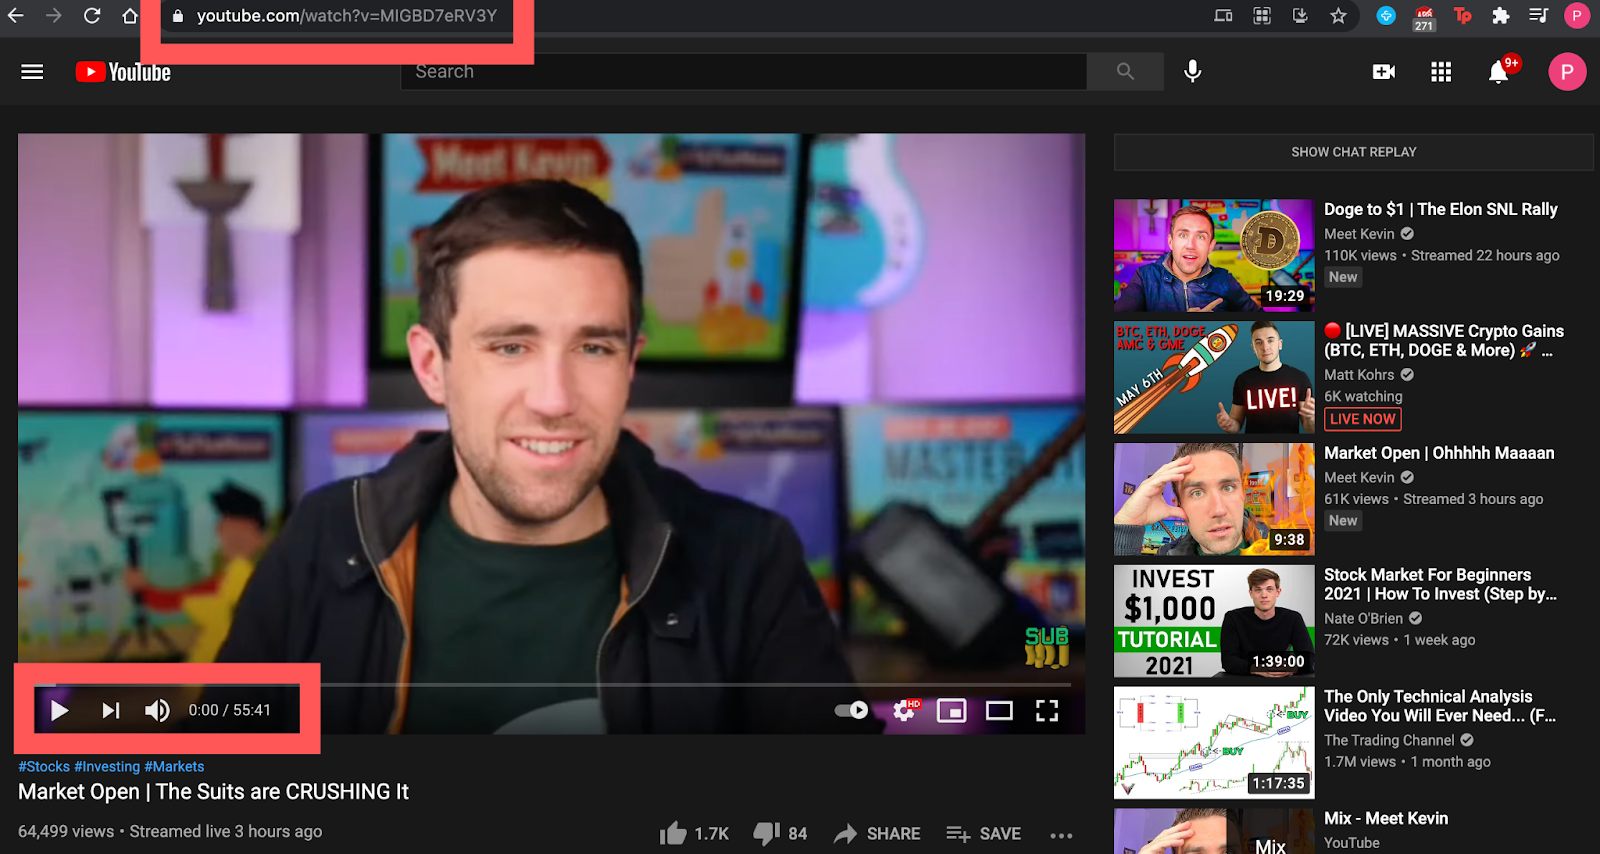Reload the page with the refresh icon

tap(92, 16)
